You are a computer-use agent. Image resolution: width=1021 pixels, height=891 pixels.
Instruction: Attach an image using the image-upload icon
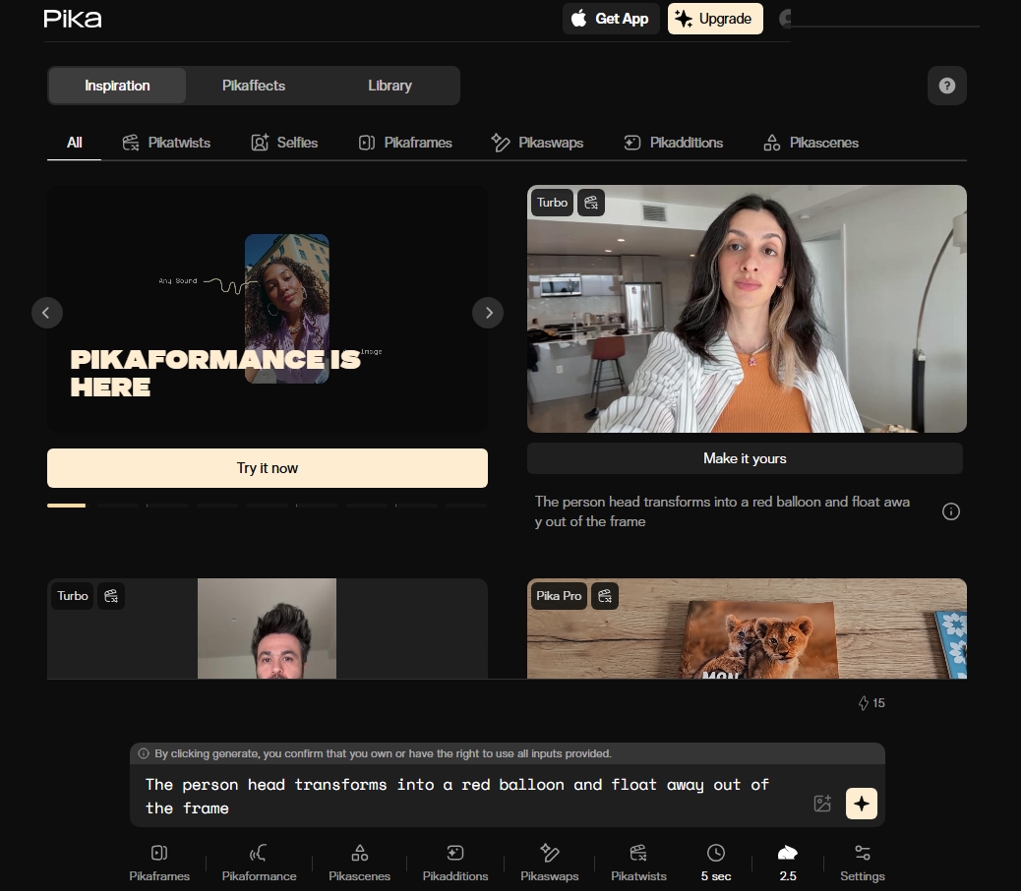[x=822, y=803]
